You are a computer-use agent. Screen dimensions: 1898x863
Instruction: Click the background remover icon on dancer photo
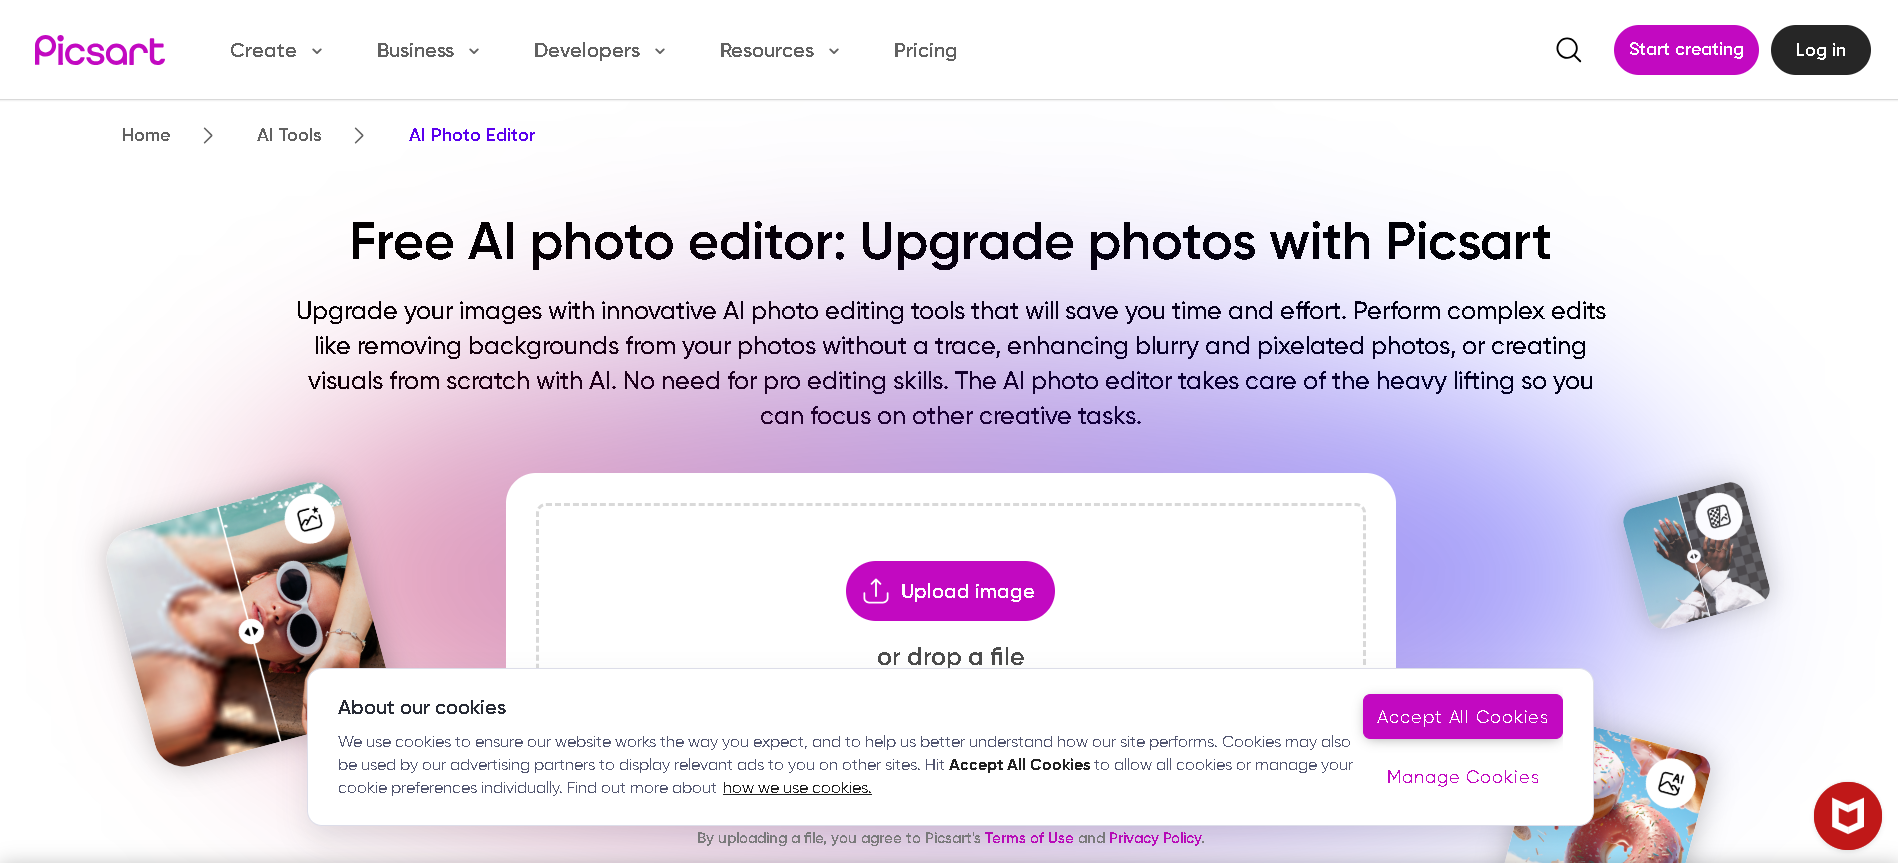[1719, 516]
